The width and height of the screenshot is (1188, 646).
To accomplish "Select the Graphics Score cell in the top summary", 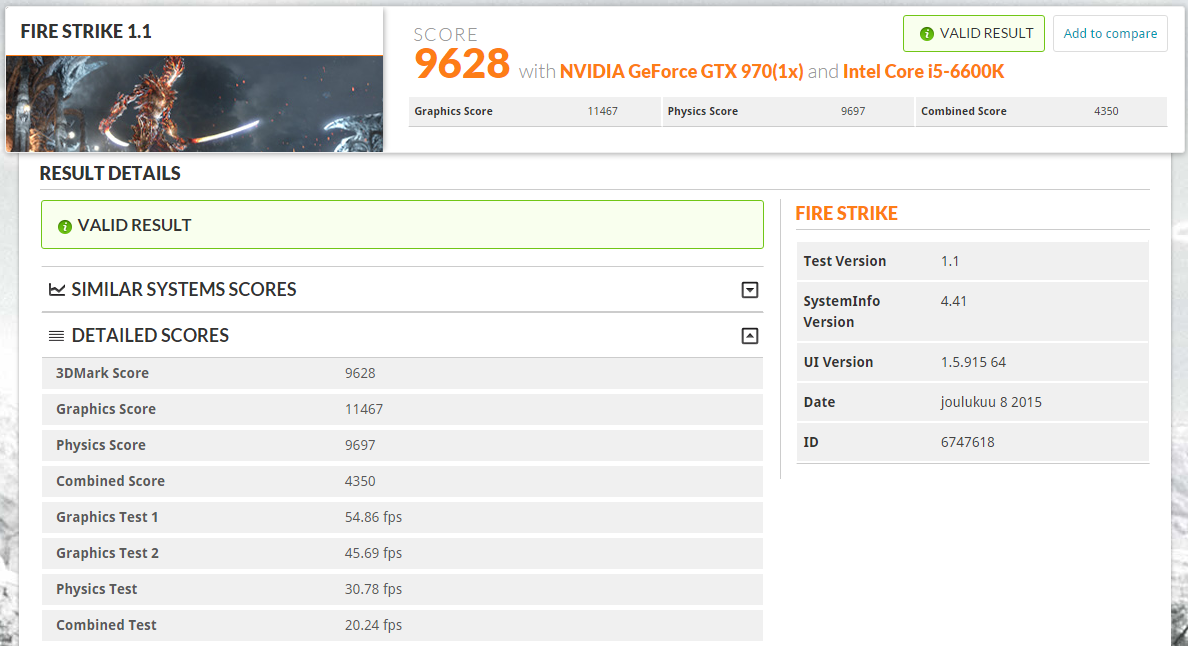I will (x=534, y=111).
